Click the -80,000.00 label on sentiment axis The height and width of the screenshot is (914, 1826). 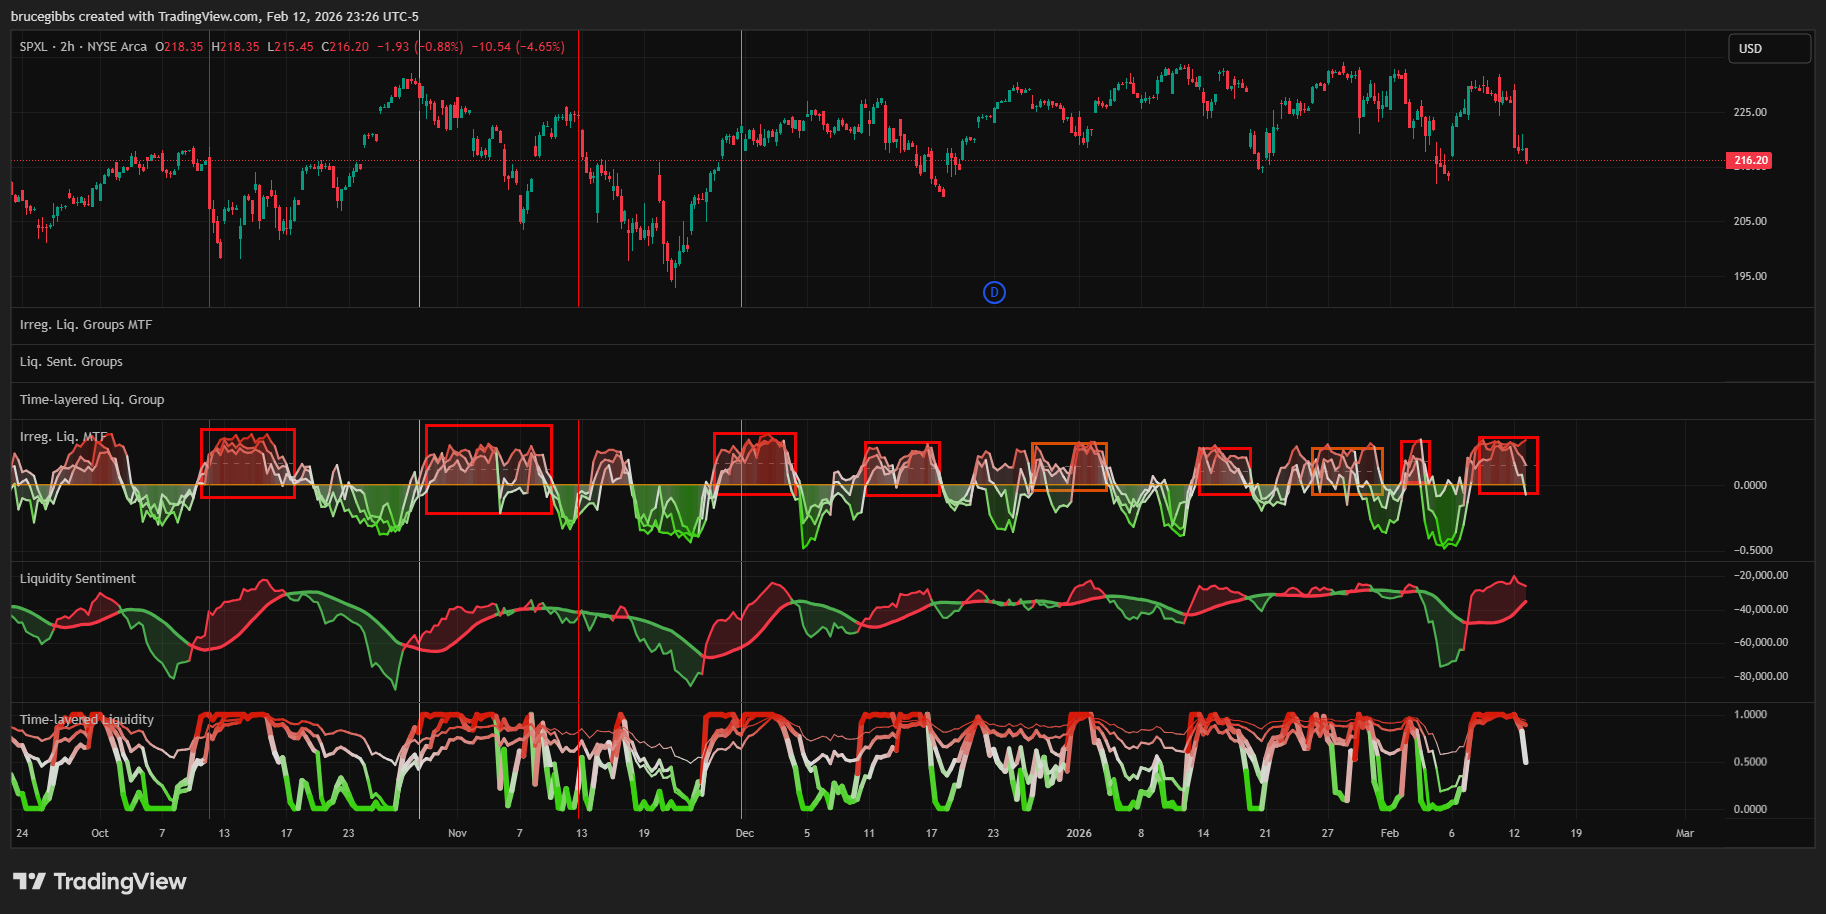pos(1760,677)
